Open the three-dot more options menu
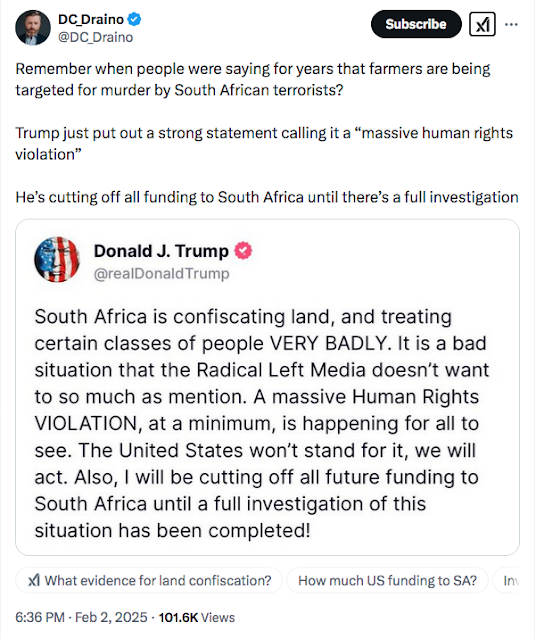 point(511,24)
